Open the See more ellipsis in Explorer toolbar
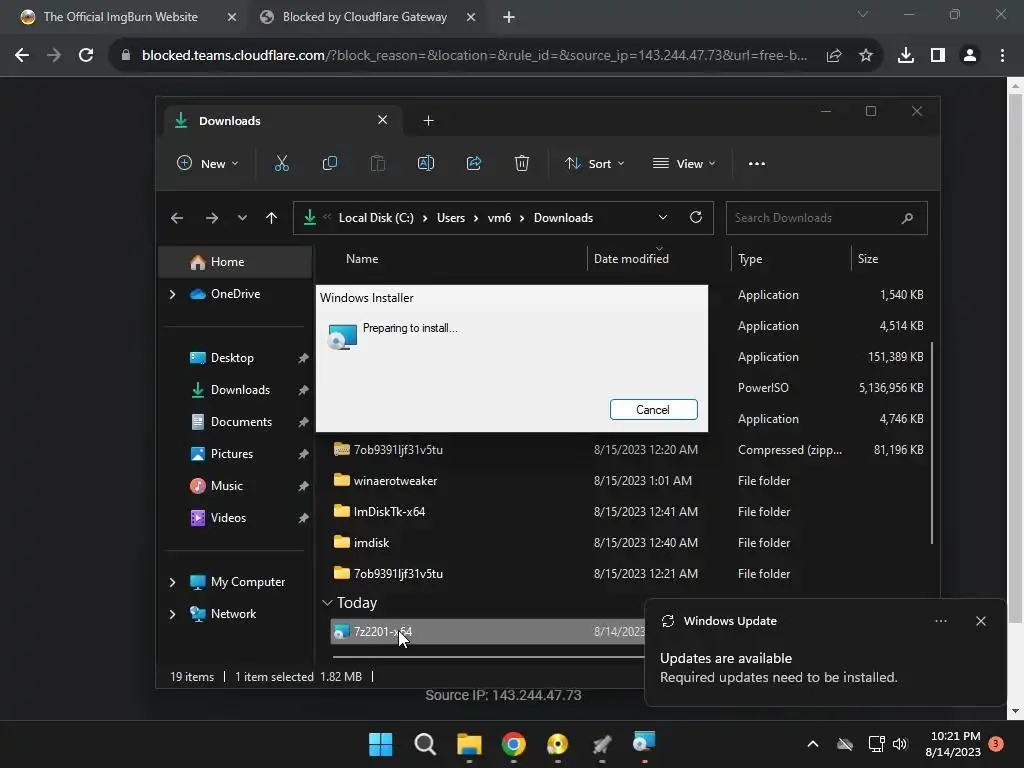 point(757,164)
